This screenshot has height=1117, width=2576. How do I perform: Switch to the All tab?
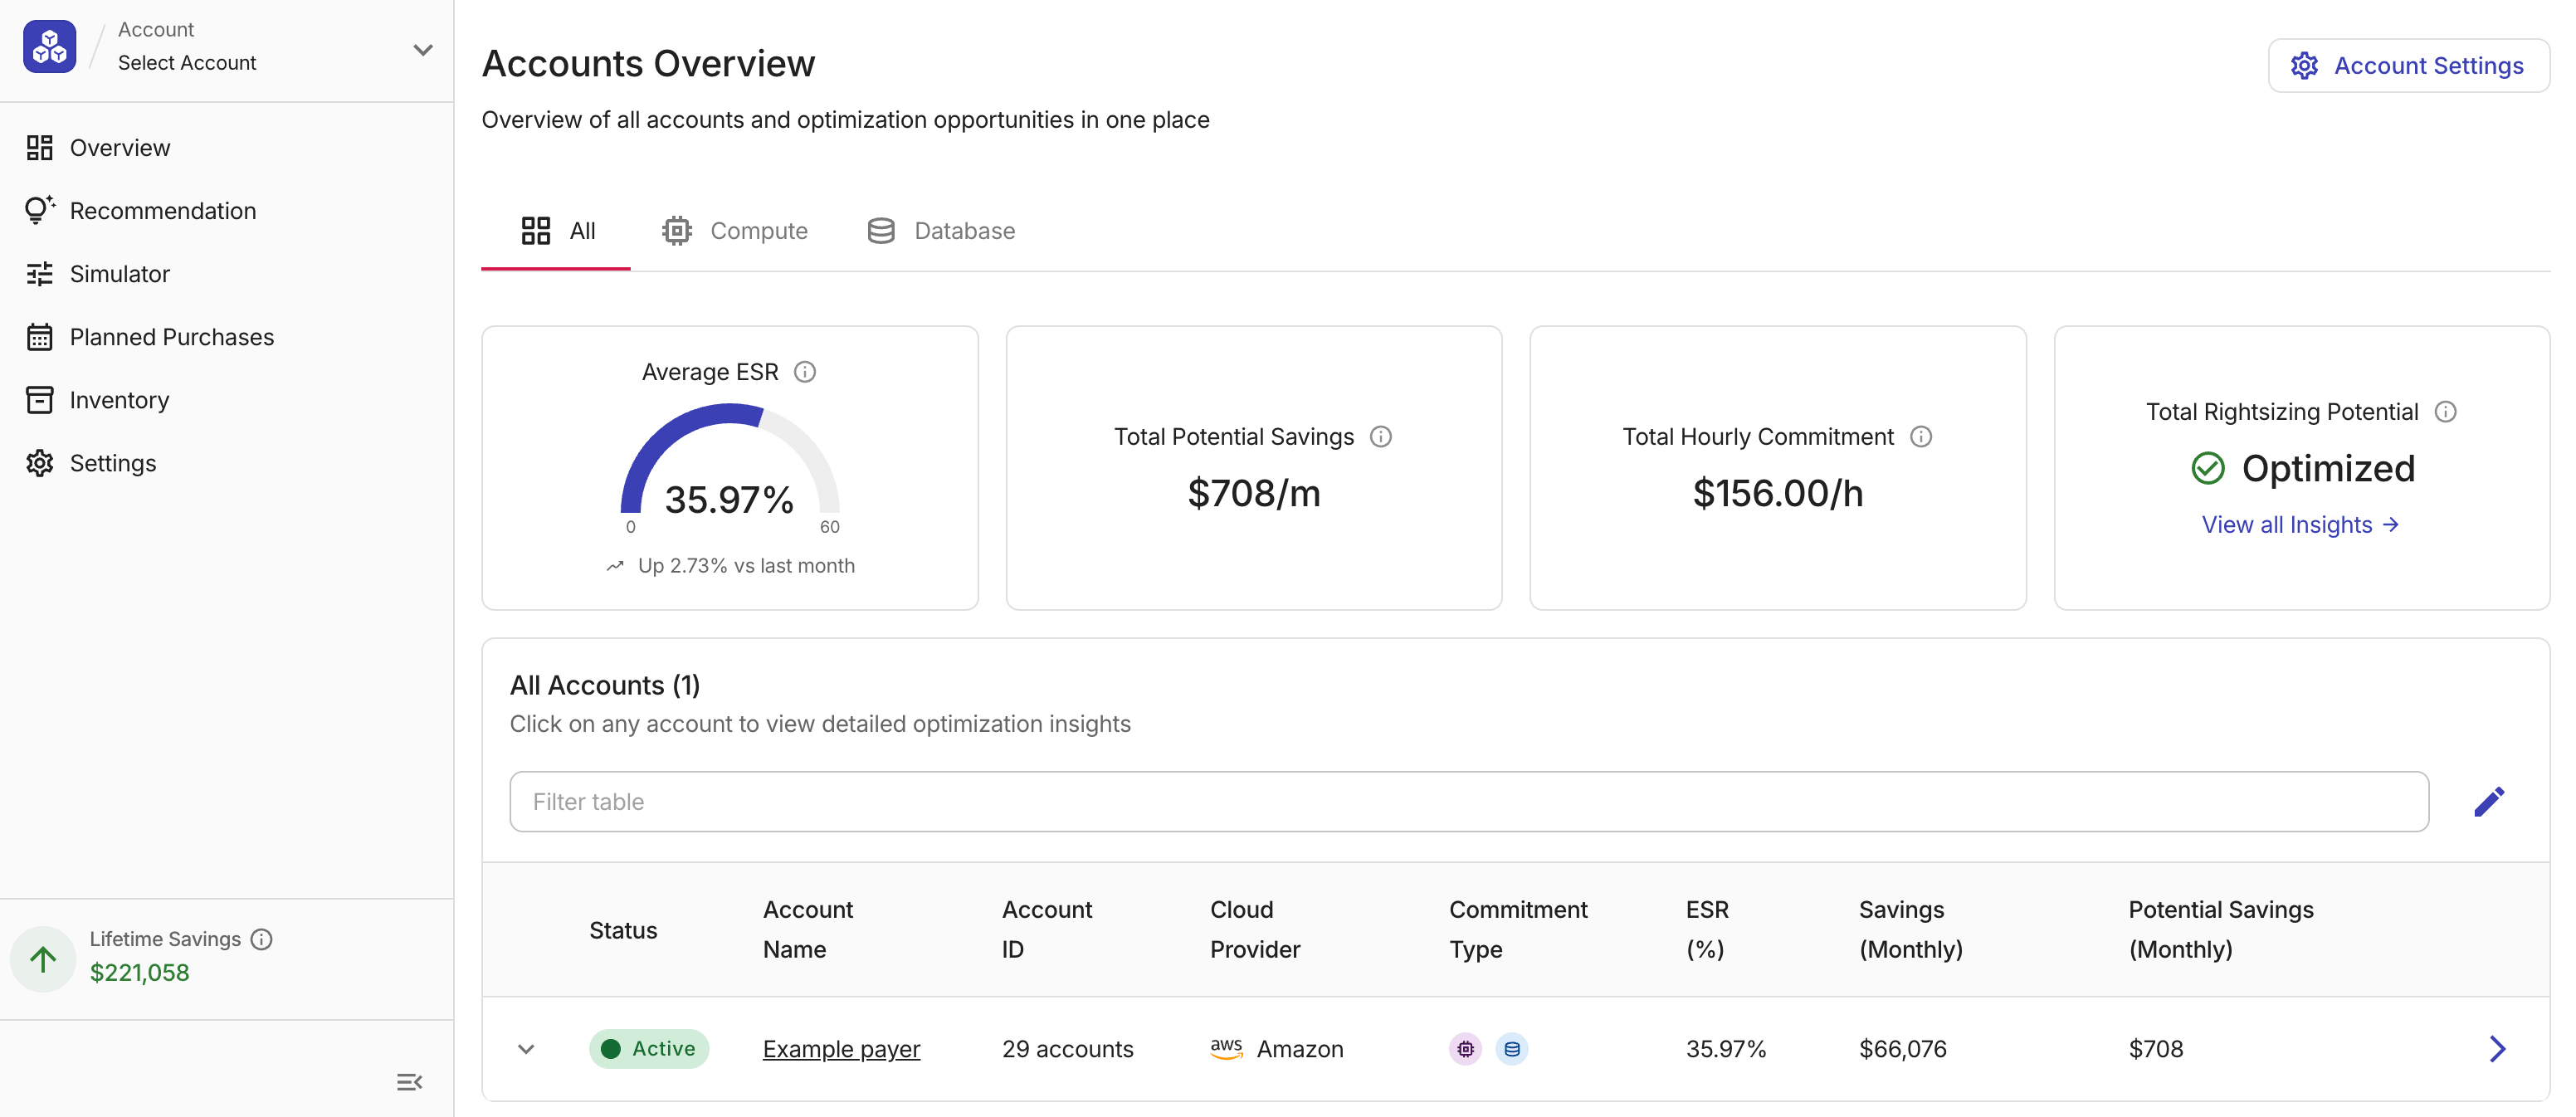[556, 231]
